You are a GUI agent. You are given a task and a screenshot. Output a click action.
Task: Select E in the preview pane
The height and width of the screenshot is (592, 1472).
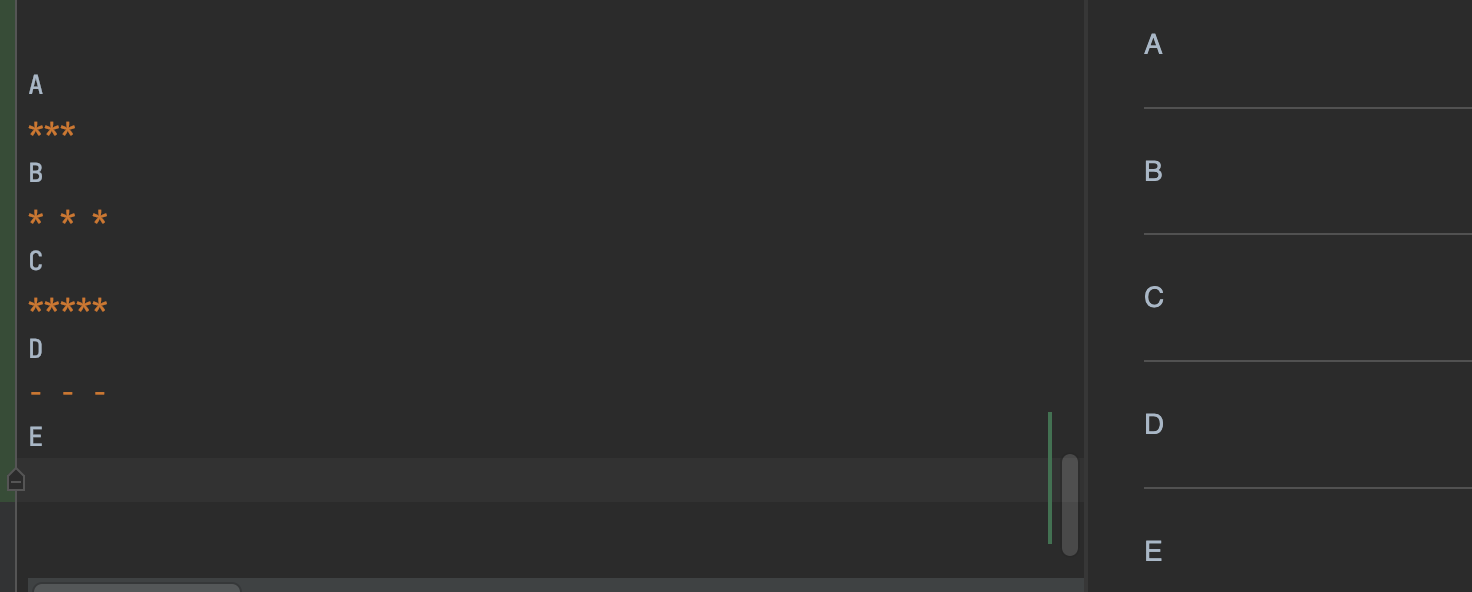[1153, 552]
